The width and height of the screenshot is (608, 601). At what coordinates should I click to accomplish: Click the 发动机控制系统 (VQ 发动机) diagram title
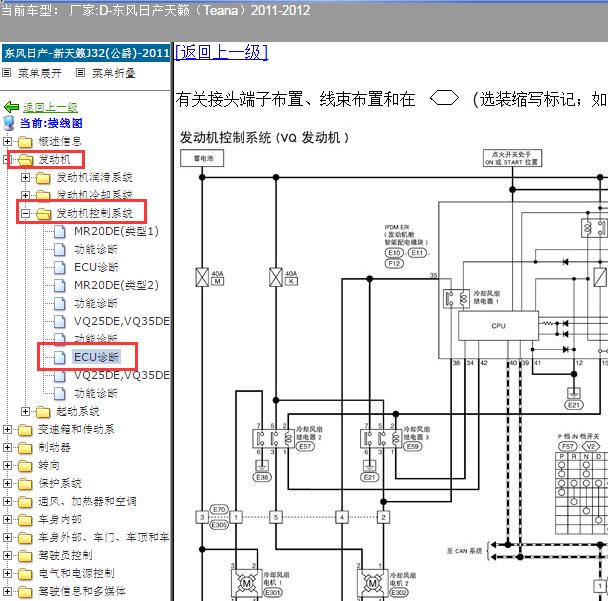tap(264, 138)
